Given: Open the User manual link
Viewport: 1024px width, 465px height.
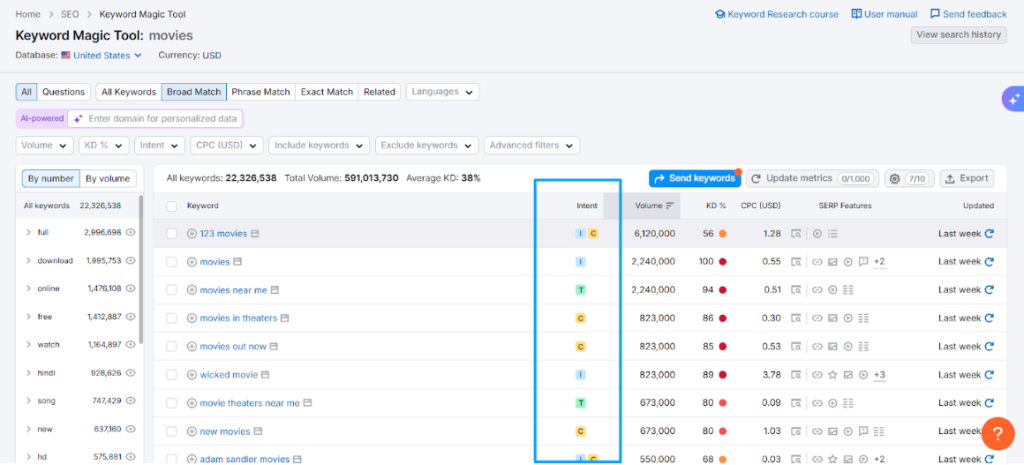Looking at the screenshot, I should click(x=884, y=14).
